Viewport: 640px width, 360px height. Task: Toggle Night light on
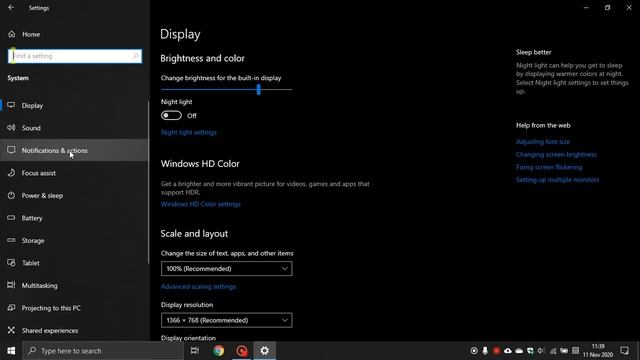[171, 116]
